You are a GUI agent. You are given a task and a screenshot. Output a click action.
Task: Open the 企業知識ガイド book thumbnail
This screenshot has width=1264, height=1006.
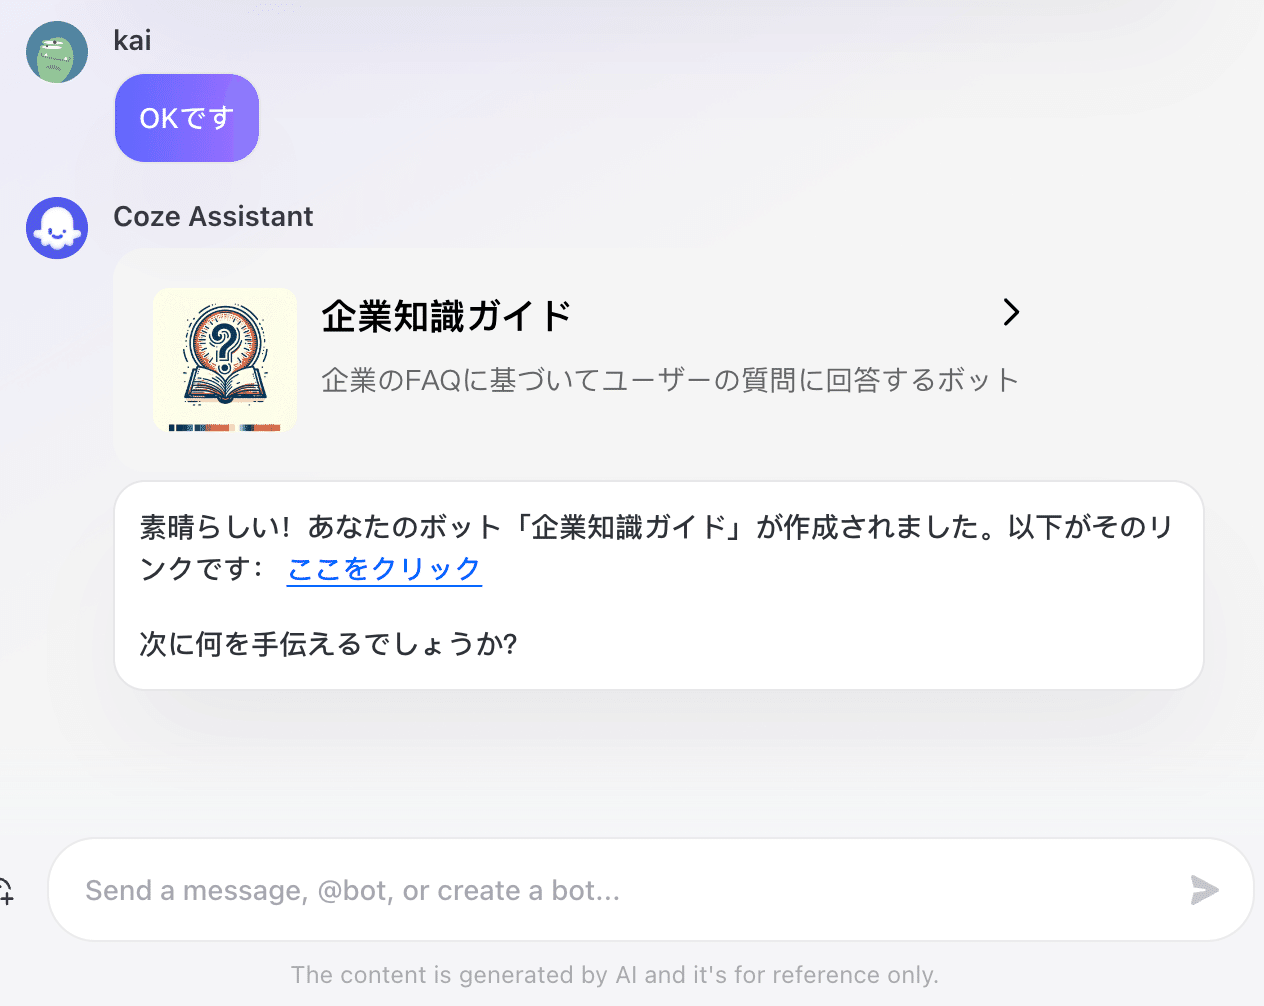click(x=225, y=360)
